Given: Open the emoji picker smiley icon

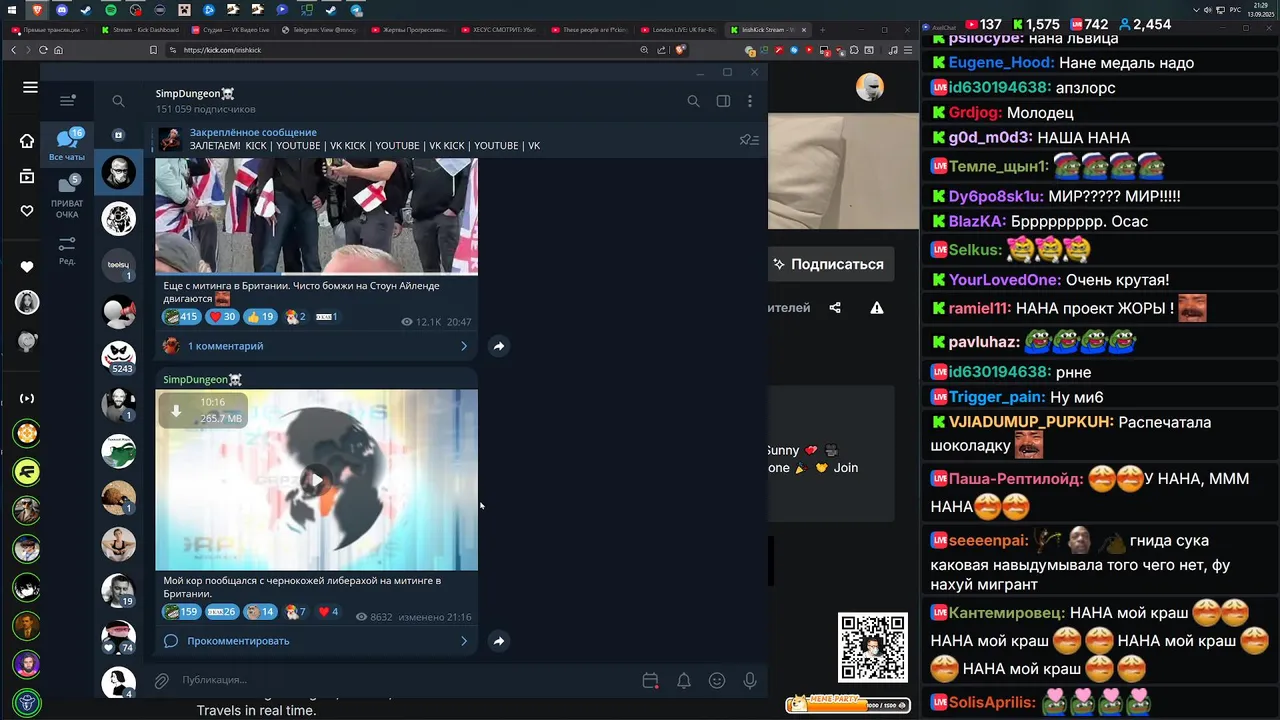Looking at the screenshot, I should click(717, 681).
